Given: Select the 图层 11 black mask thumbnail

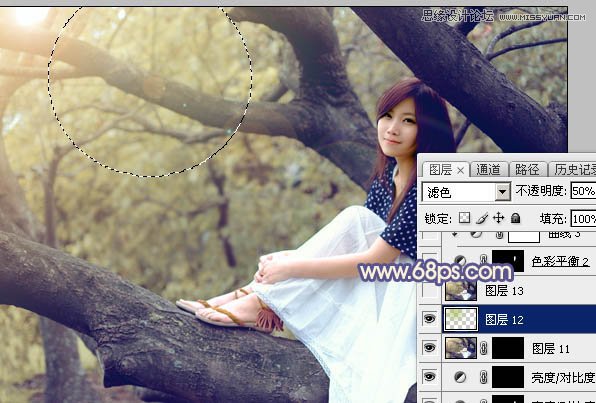Looking at the screenshot, I should point(508,348).
